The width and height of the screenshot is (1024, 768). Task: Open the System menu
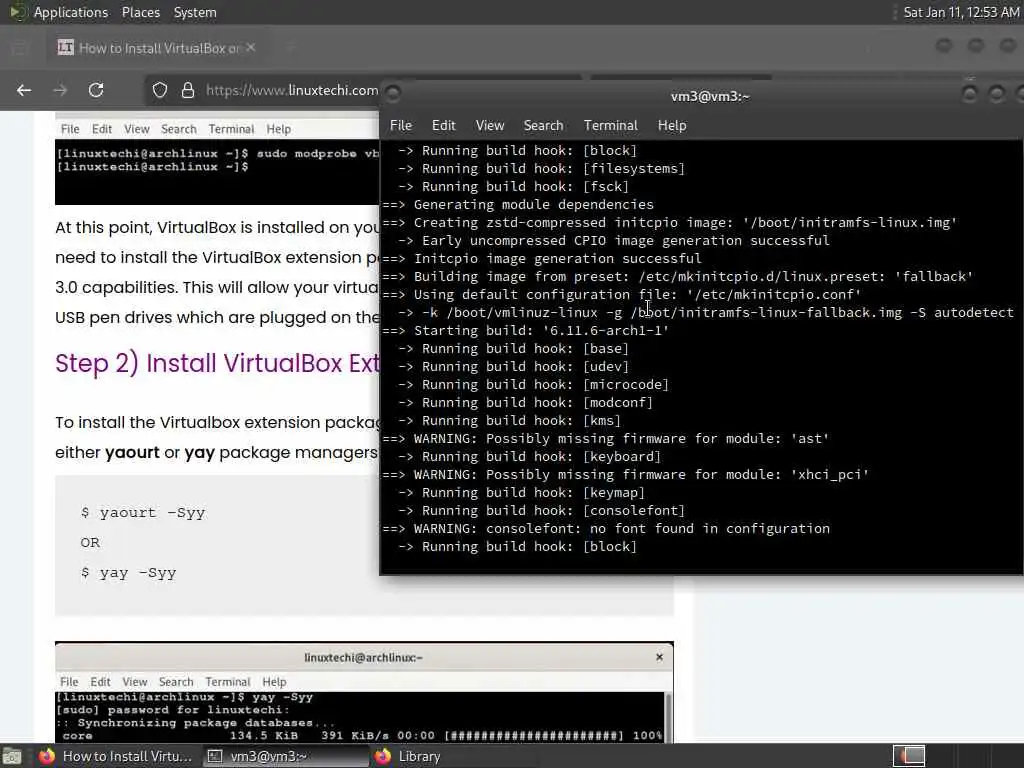tap(195, 12)
